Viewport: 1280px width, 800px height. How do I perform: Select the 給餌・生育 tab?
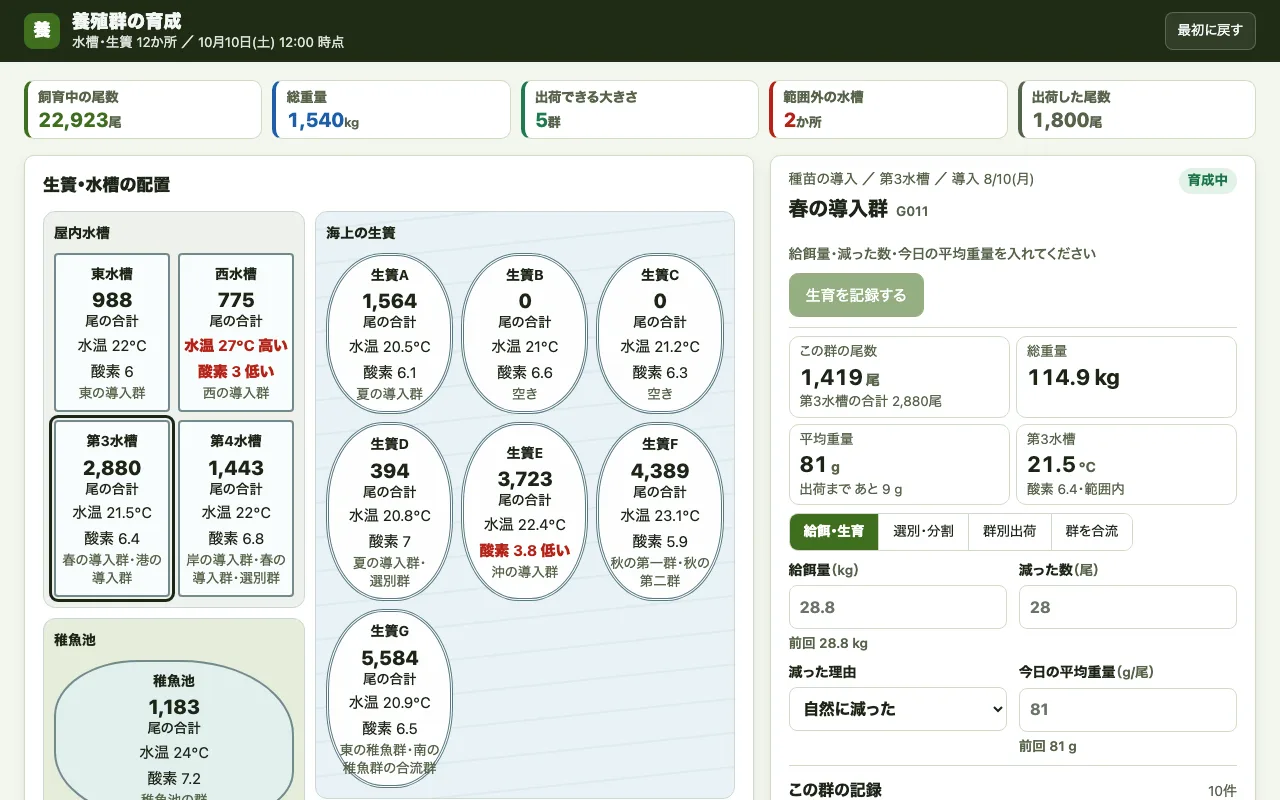tap(834, 532)
